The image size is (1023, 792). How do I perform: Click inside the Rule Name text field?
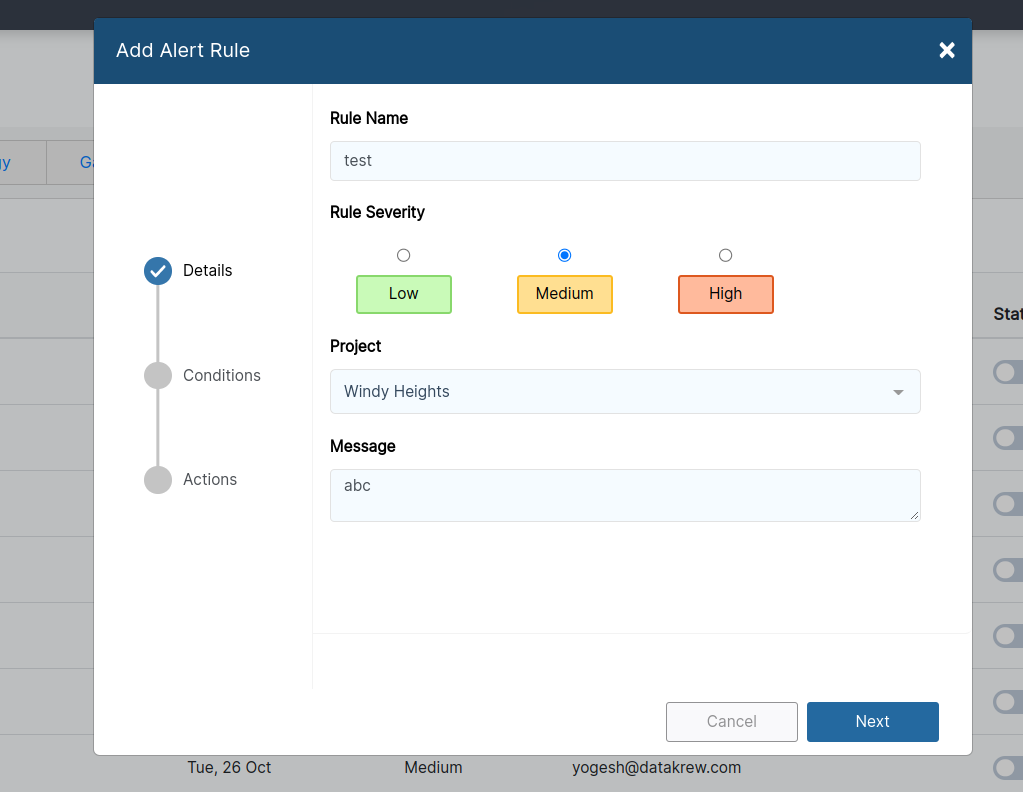625,160
